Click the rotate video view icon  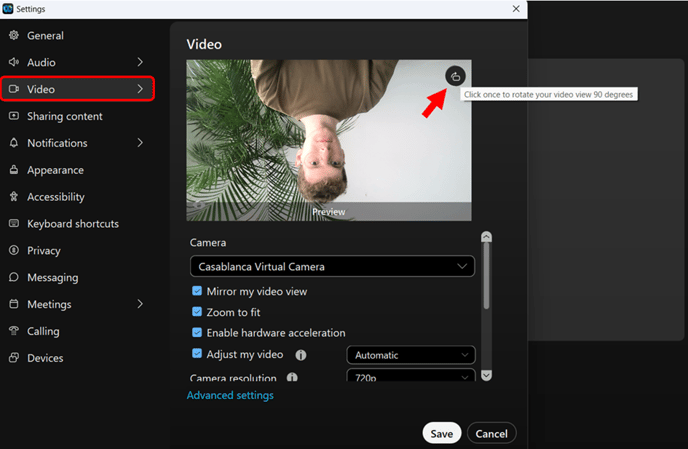(x=455, y=75)
